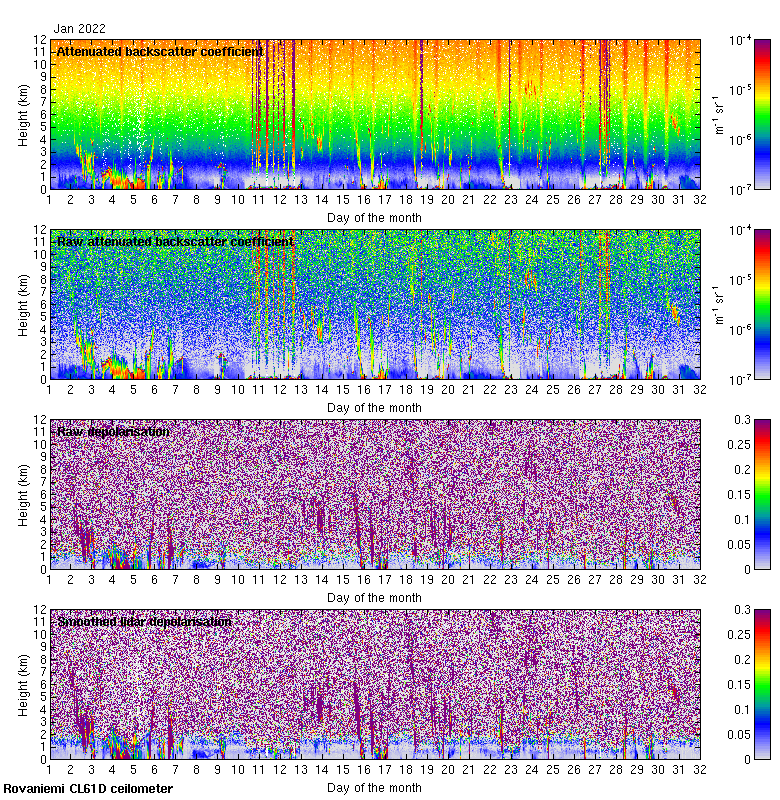
Task: Click 'Day of the month' under top panel
Action: (374, 217)
